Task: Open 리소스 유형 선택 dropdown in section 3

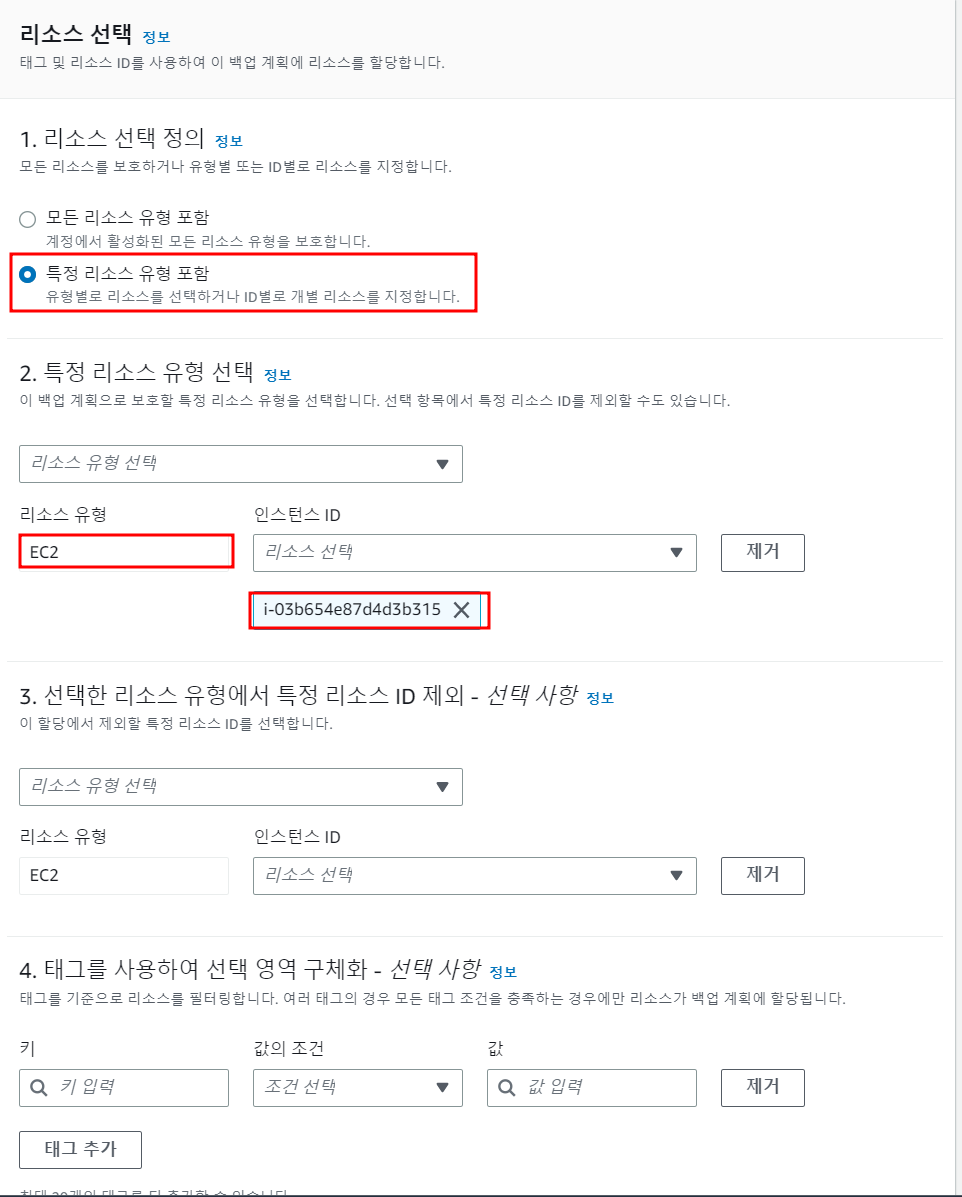Action: tap(240, 787)
